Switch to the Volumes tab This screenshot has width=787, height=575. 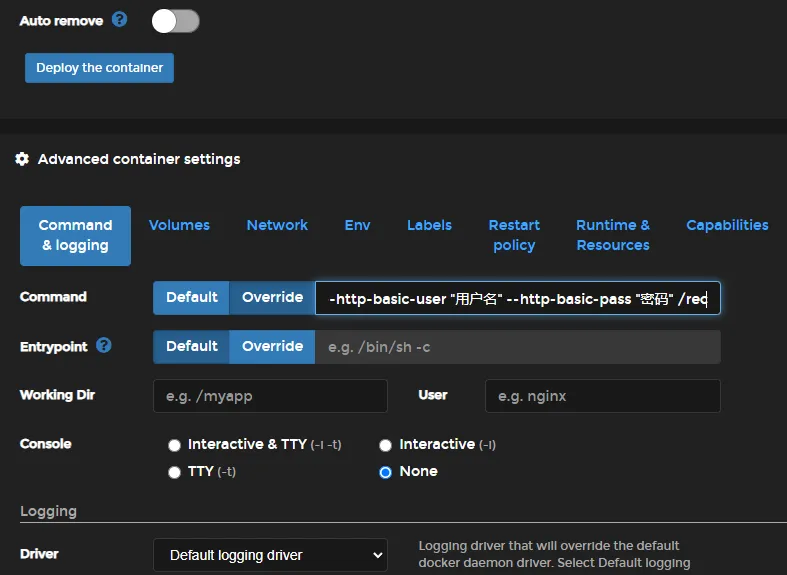pyautogui.click(x=179, y=225)
